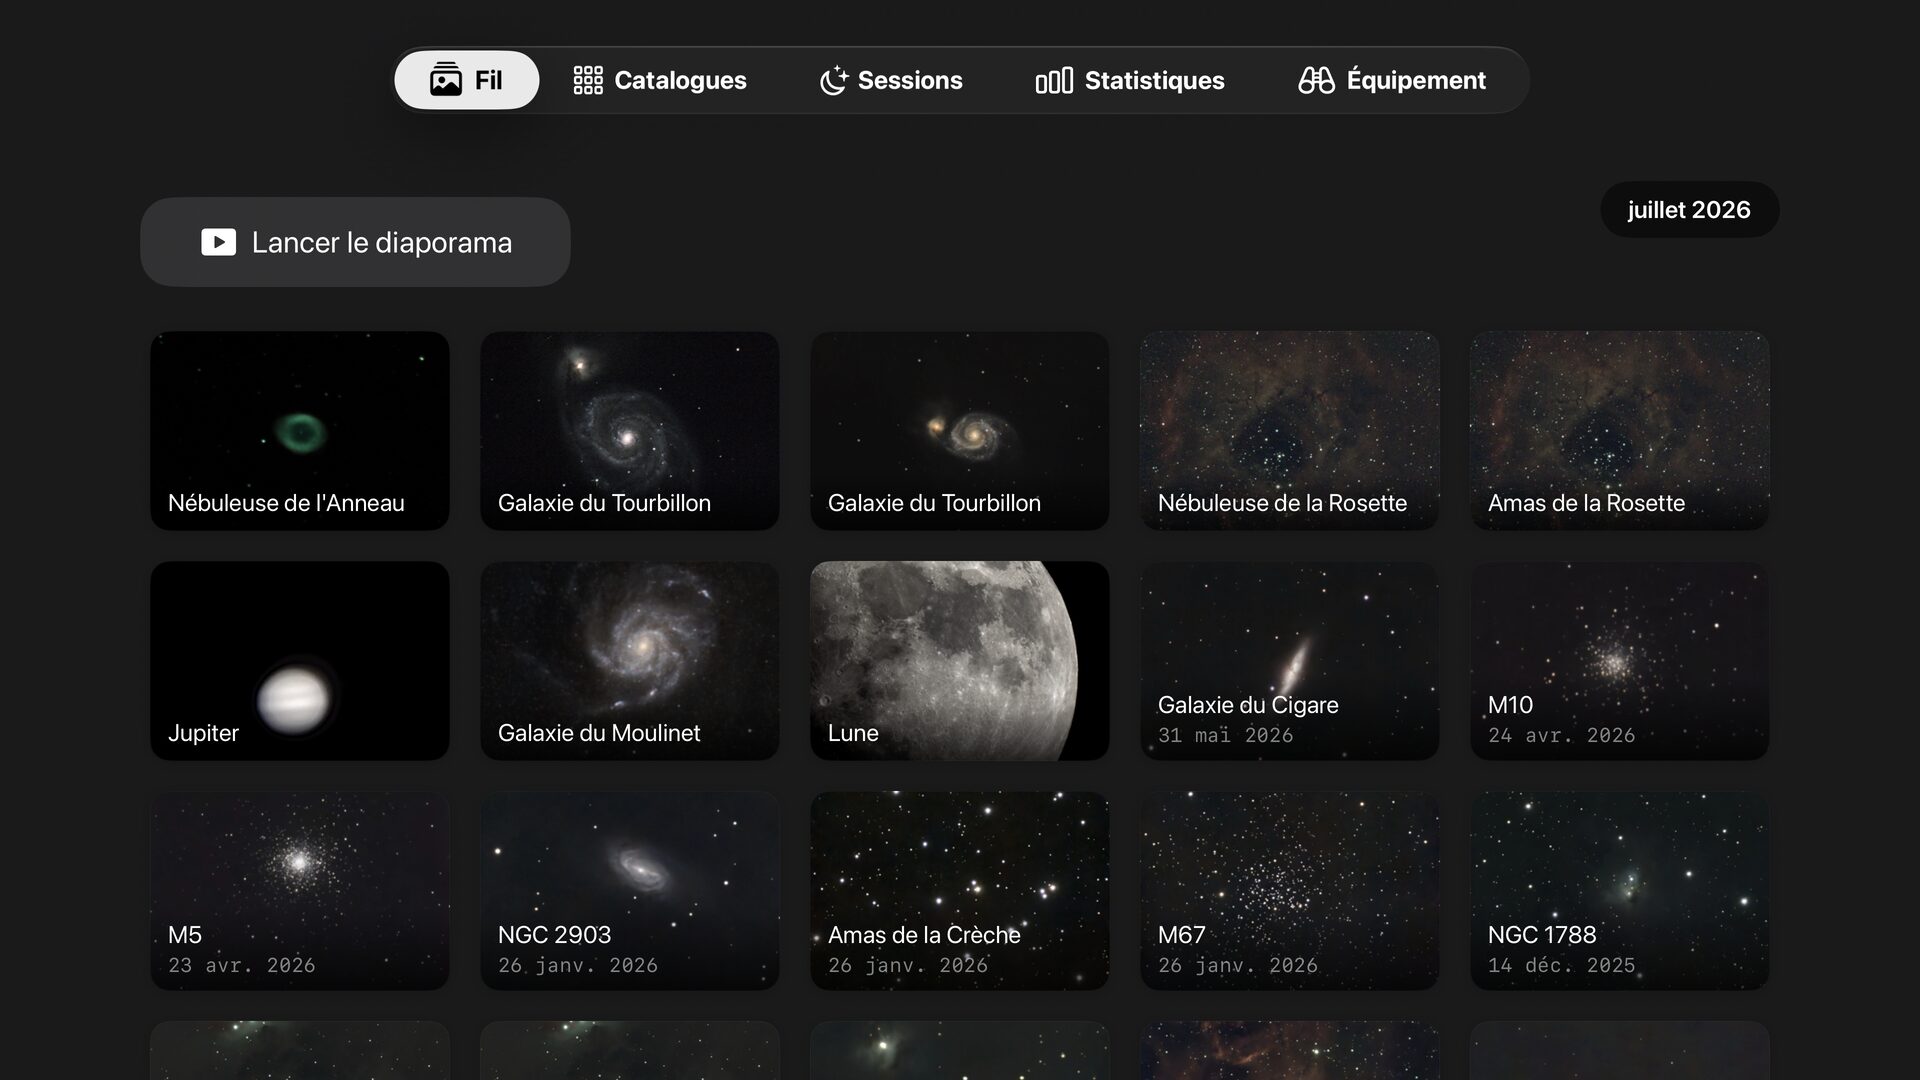Click the bar chart icon beside Statistiques

1054,80
